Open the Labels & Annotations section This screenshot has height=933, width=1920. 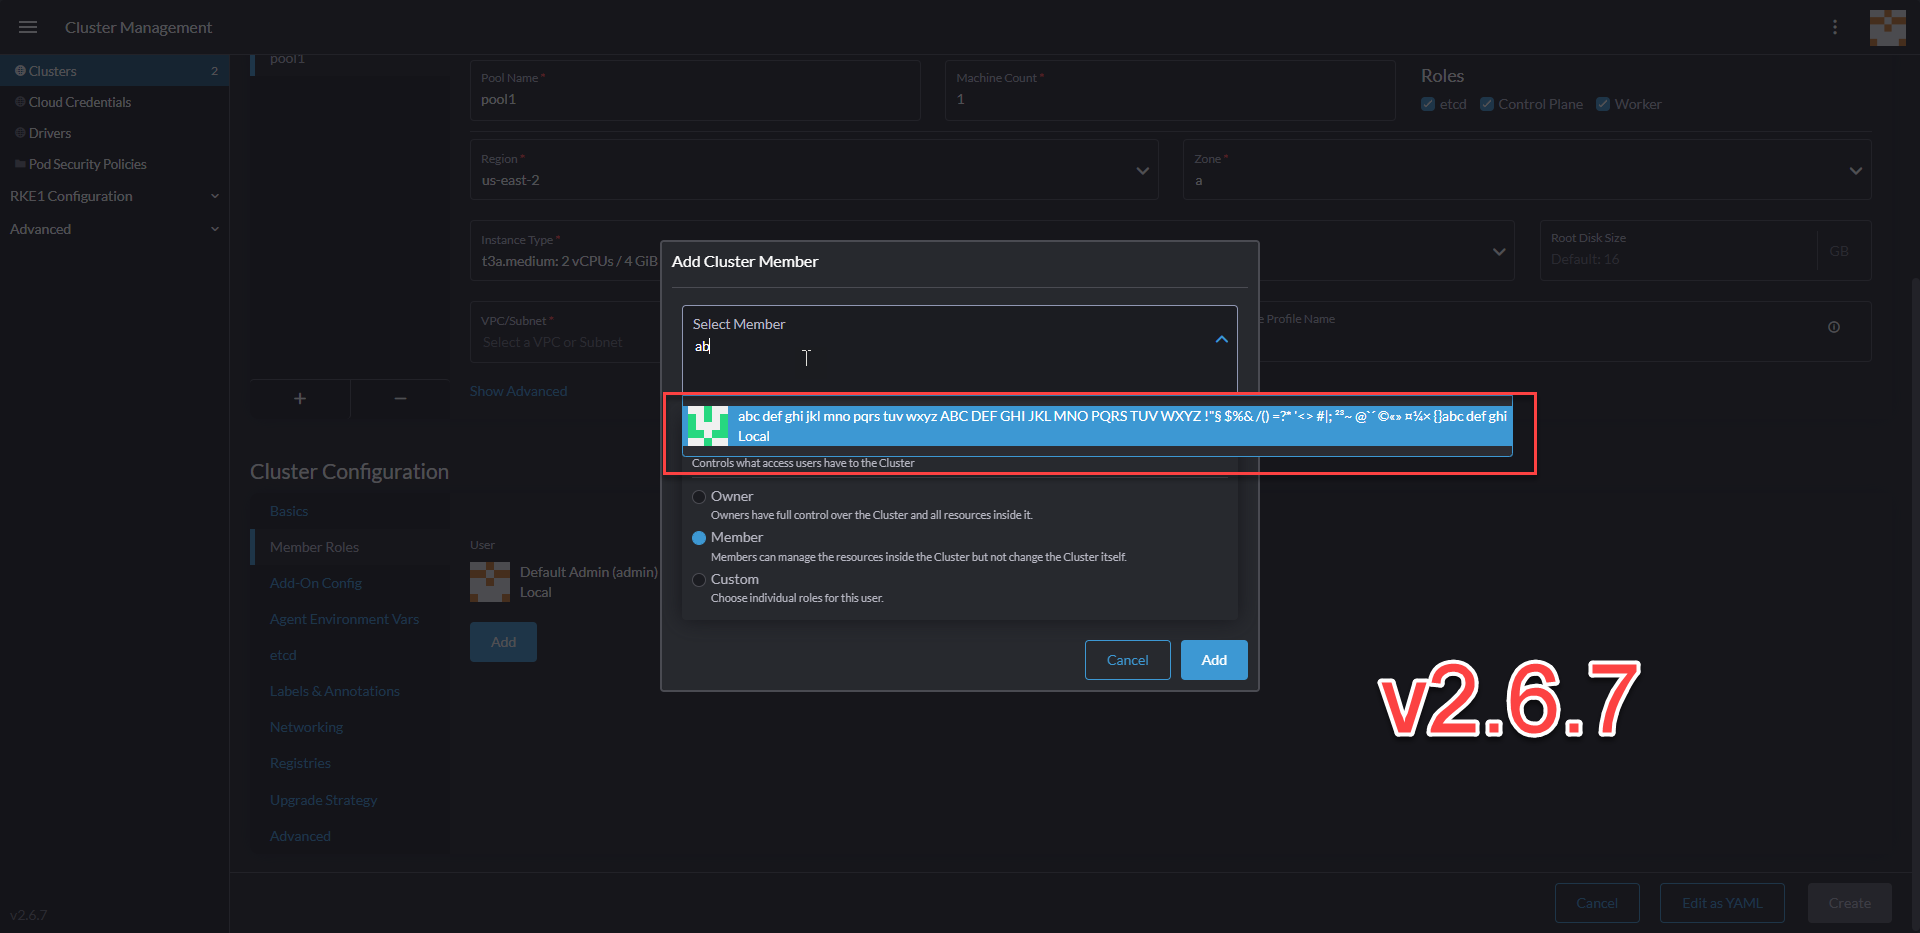(x=334, y=691)
